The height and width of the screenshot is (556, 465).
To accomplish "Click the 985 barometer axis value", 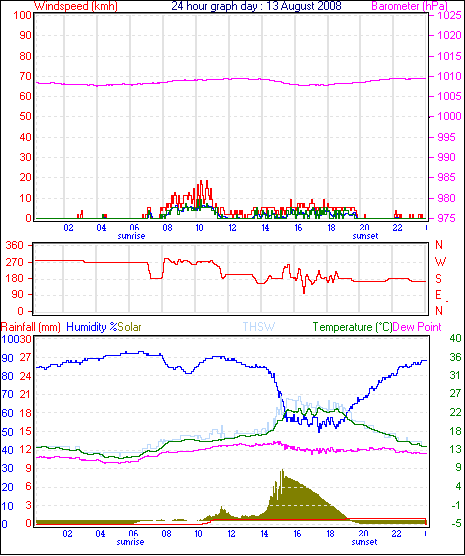I will coord(447,177).
